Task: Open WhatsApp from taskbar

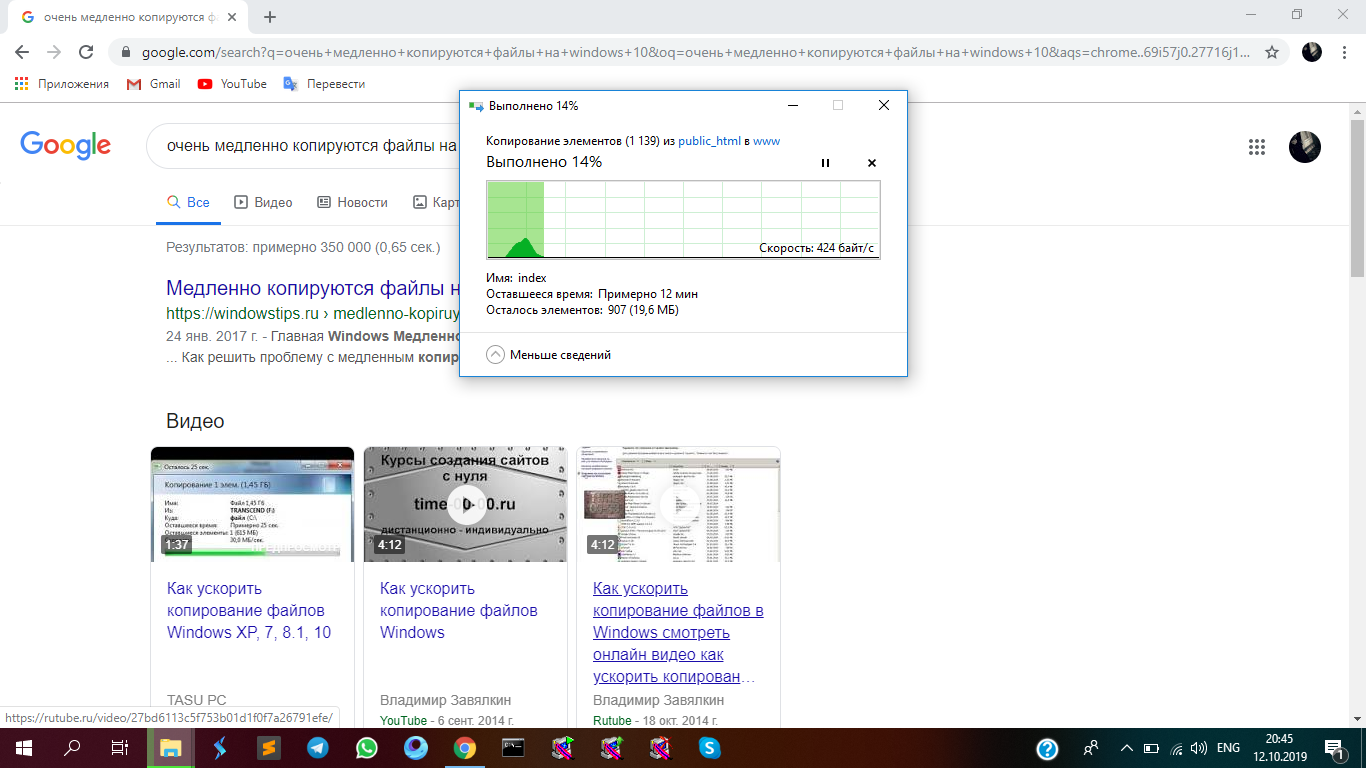Action: click(x=366, y=748)
